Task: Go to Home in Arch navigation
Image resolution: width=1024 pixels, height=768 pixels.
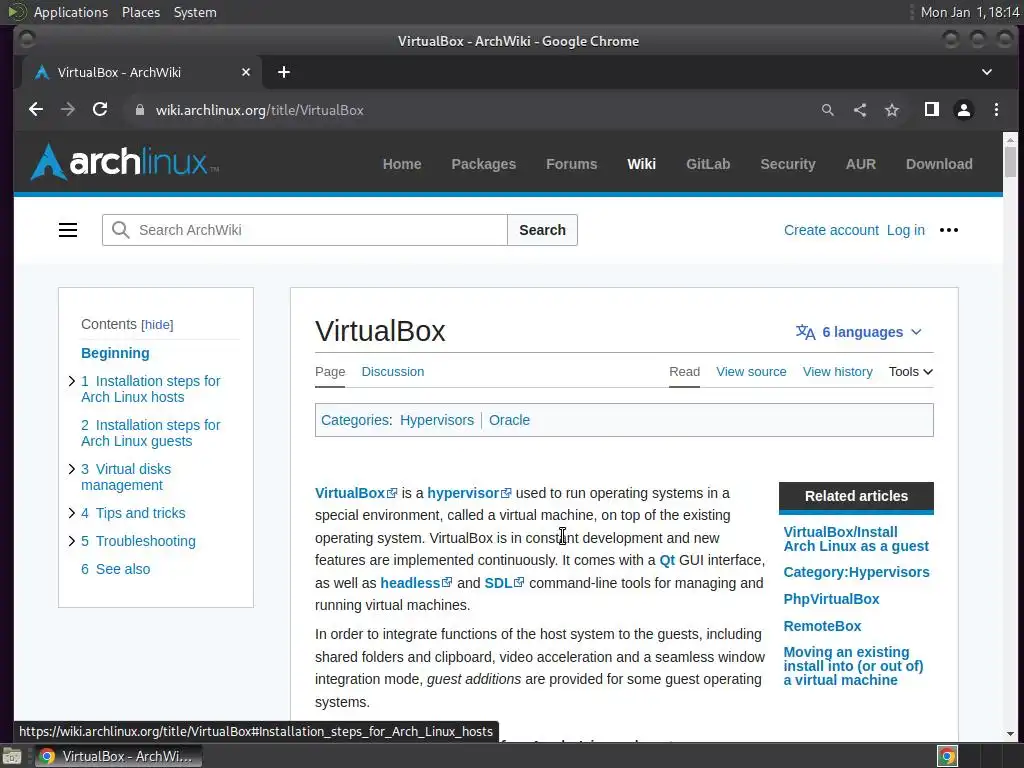Action: tap(402, 164)
